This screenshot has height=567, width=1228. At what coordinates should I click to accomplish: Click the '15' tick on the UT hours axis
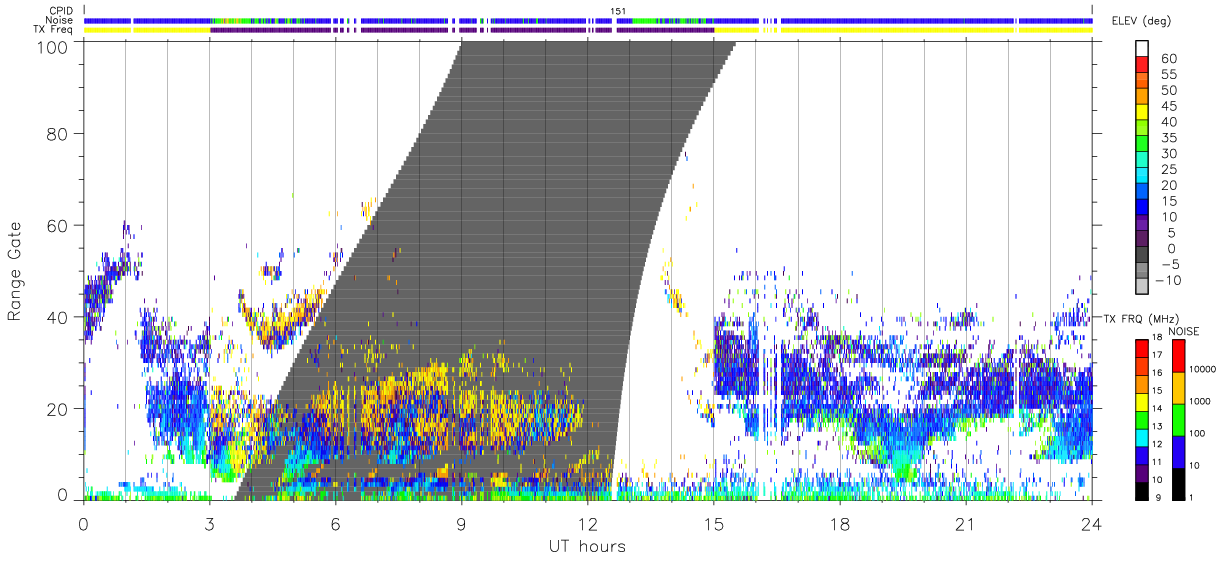pyautogui.click(x=713, y=524)
